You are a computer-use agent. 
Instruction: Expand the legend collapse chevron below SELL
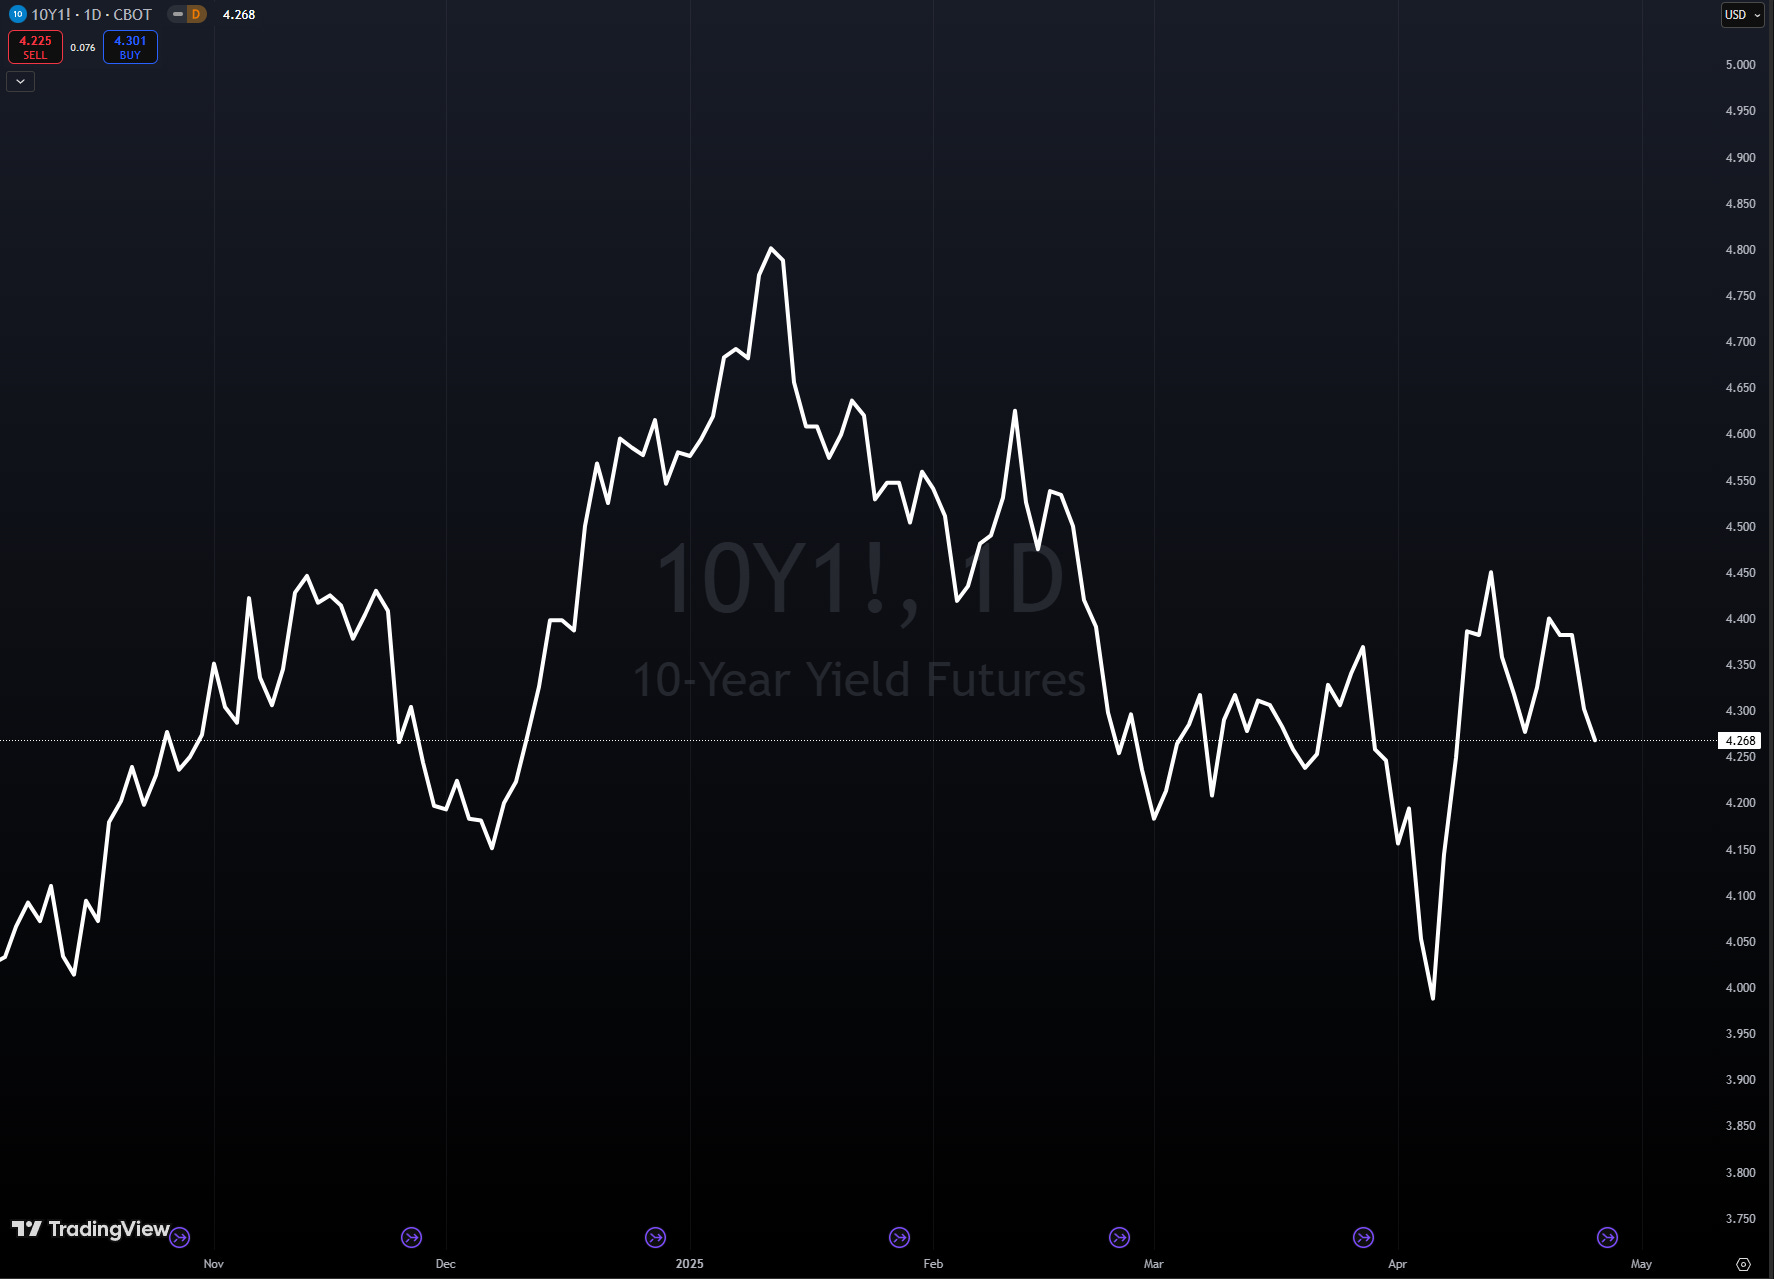coord(21,81)
